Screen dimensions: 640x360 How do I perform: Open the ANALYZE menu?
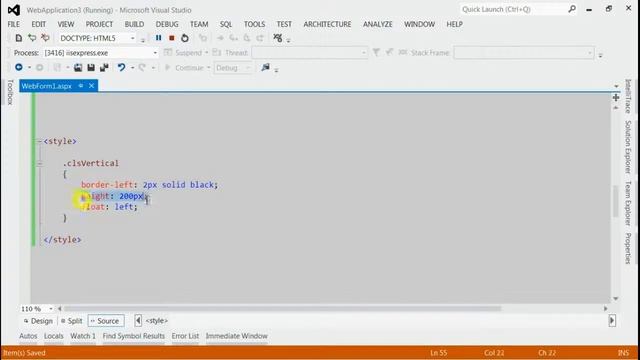pos(378,24)
